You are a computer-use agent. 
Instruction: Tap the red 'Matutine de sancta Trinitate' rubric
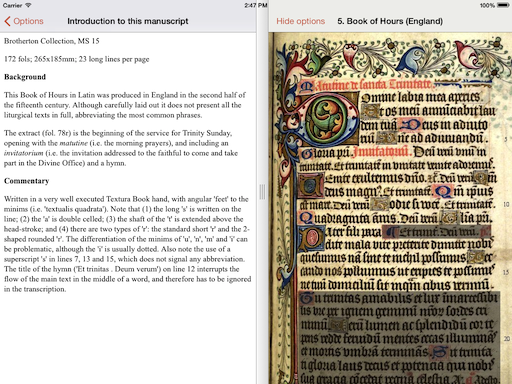366,85
